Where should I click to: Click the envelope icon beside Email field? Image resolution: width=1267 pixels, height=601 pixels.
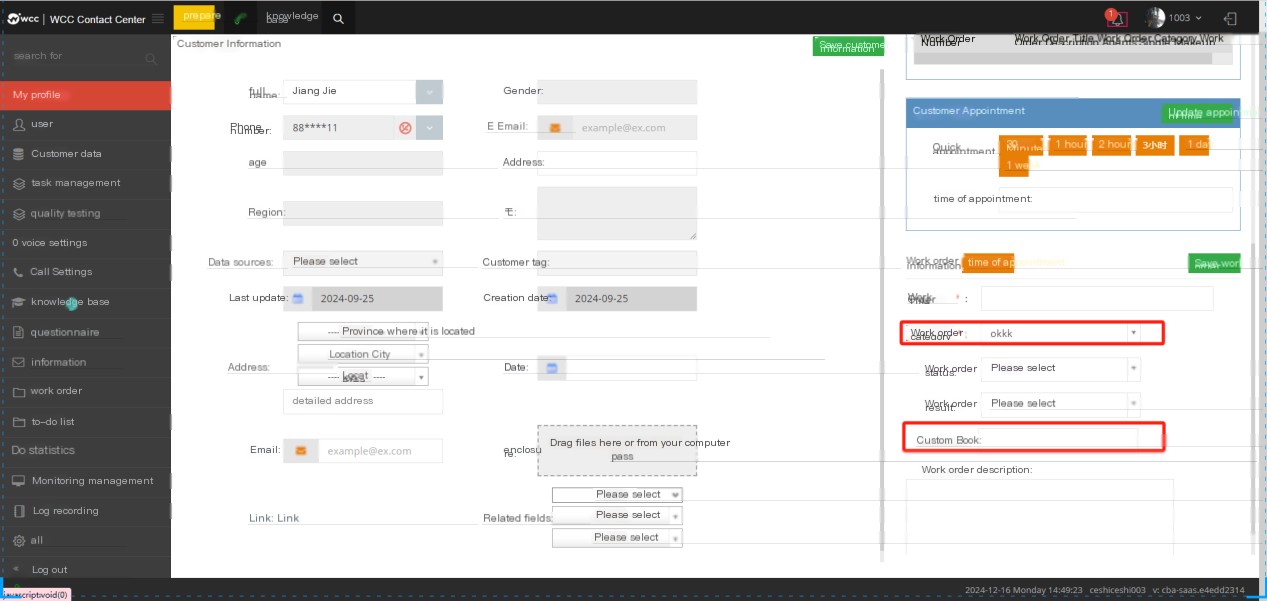pyautogui.click(x=300, y=451)
